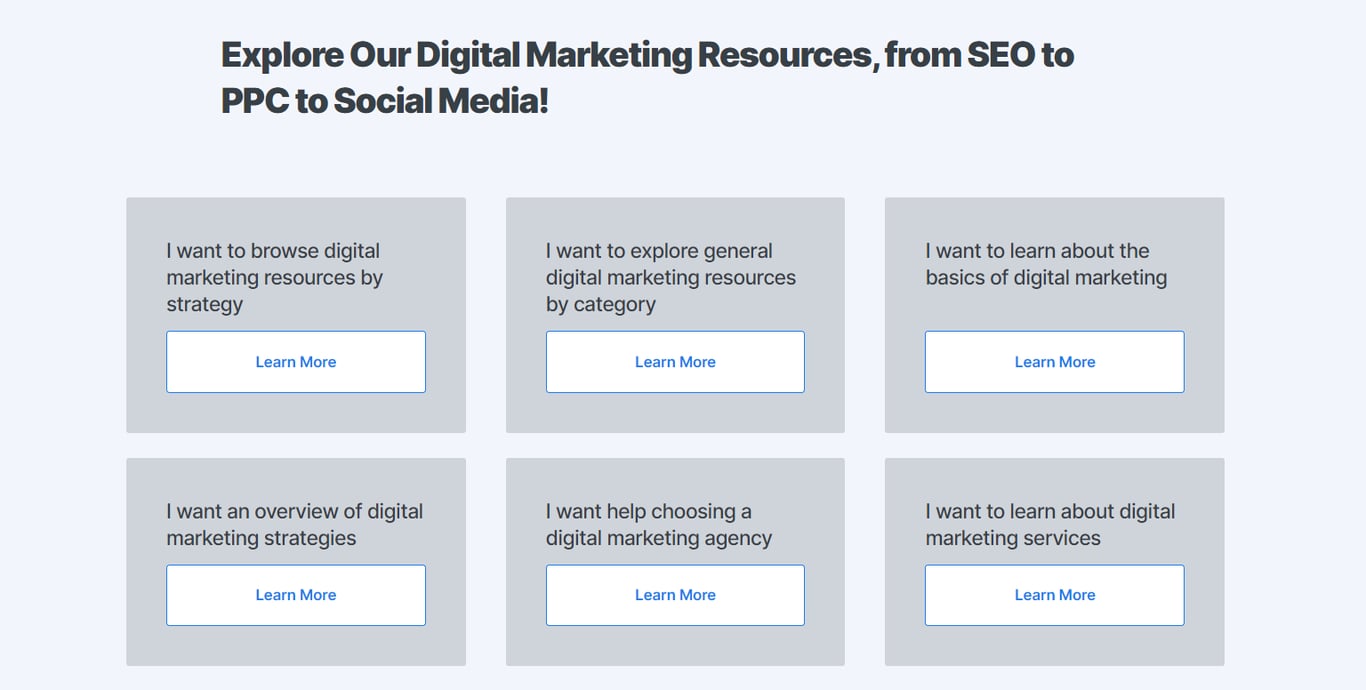Click the word 'SEO' in the heading
This screenshot has width=1366, height=690.
(x=1001, y=55)
